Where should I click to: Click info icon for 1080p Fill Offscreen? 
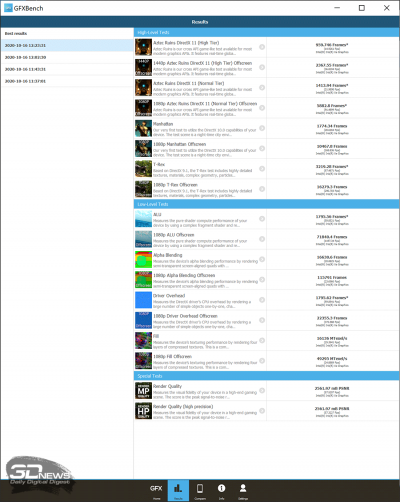262,361
